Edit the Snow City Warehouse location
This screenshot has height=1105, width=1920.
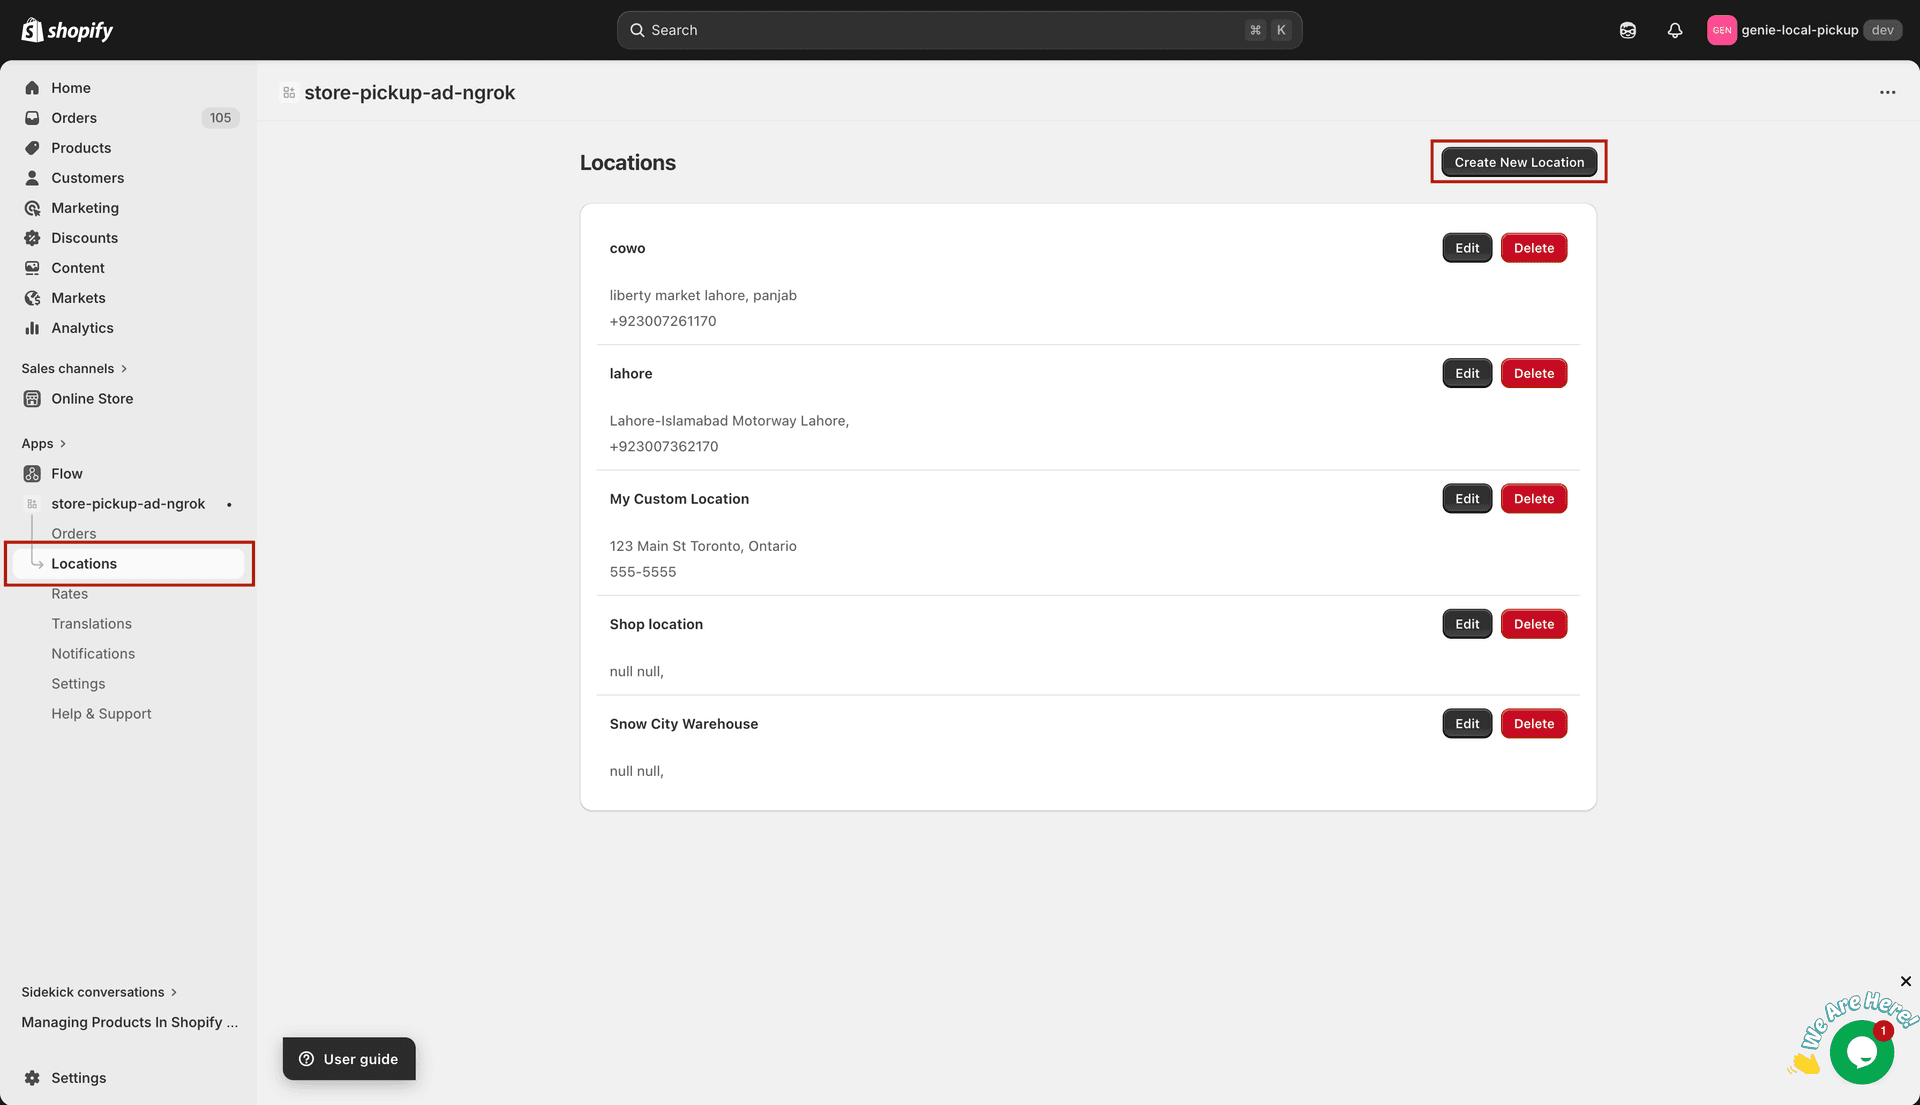click(1466, 723)
